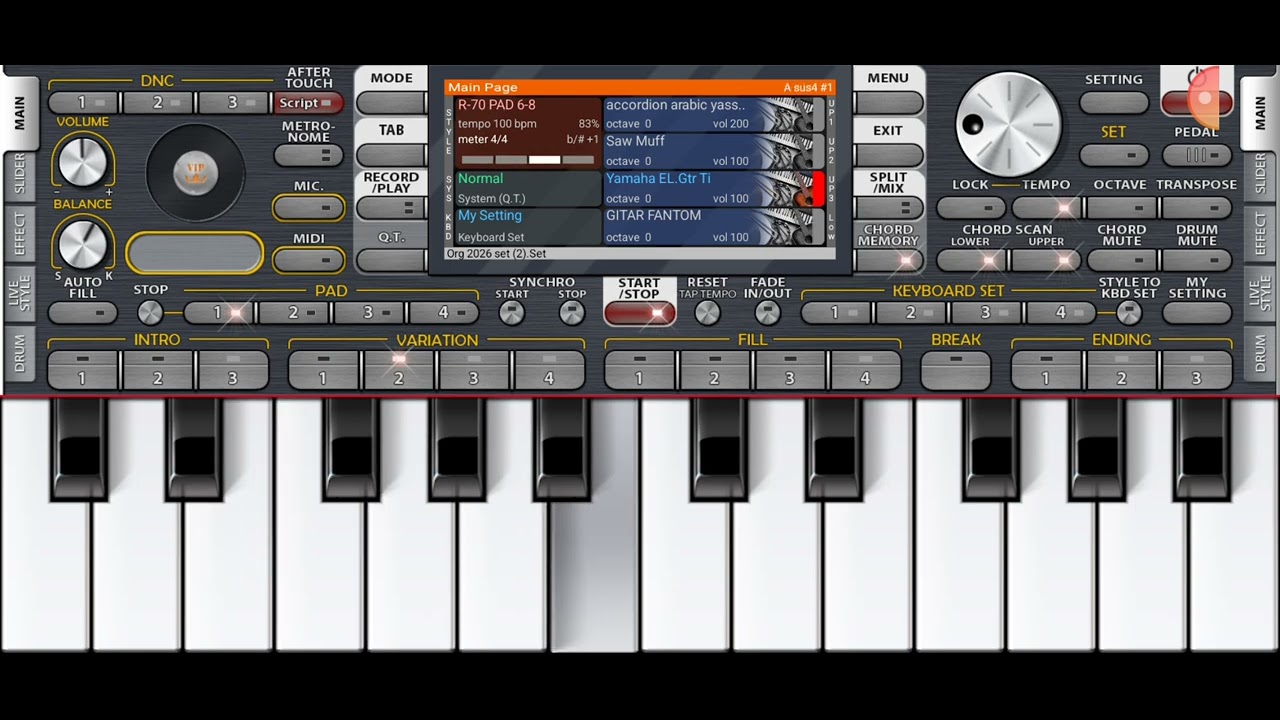This screenshot has width=1280, height=720.
Task: Turn the Volume knob
Action: (82, 162)
